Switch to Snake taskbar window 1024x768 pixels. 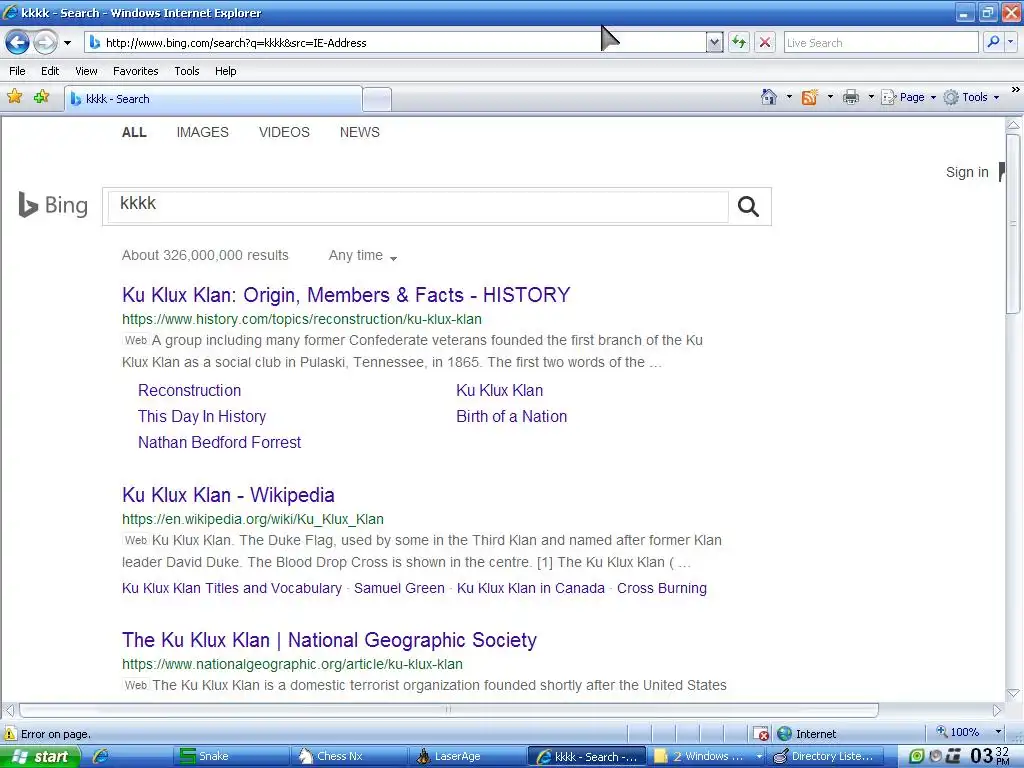232,756
